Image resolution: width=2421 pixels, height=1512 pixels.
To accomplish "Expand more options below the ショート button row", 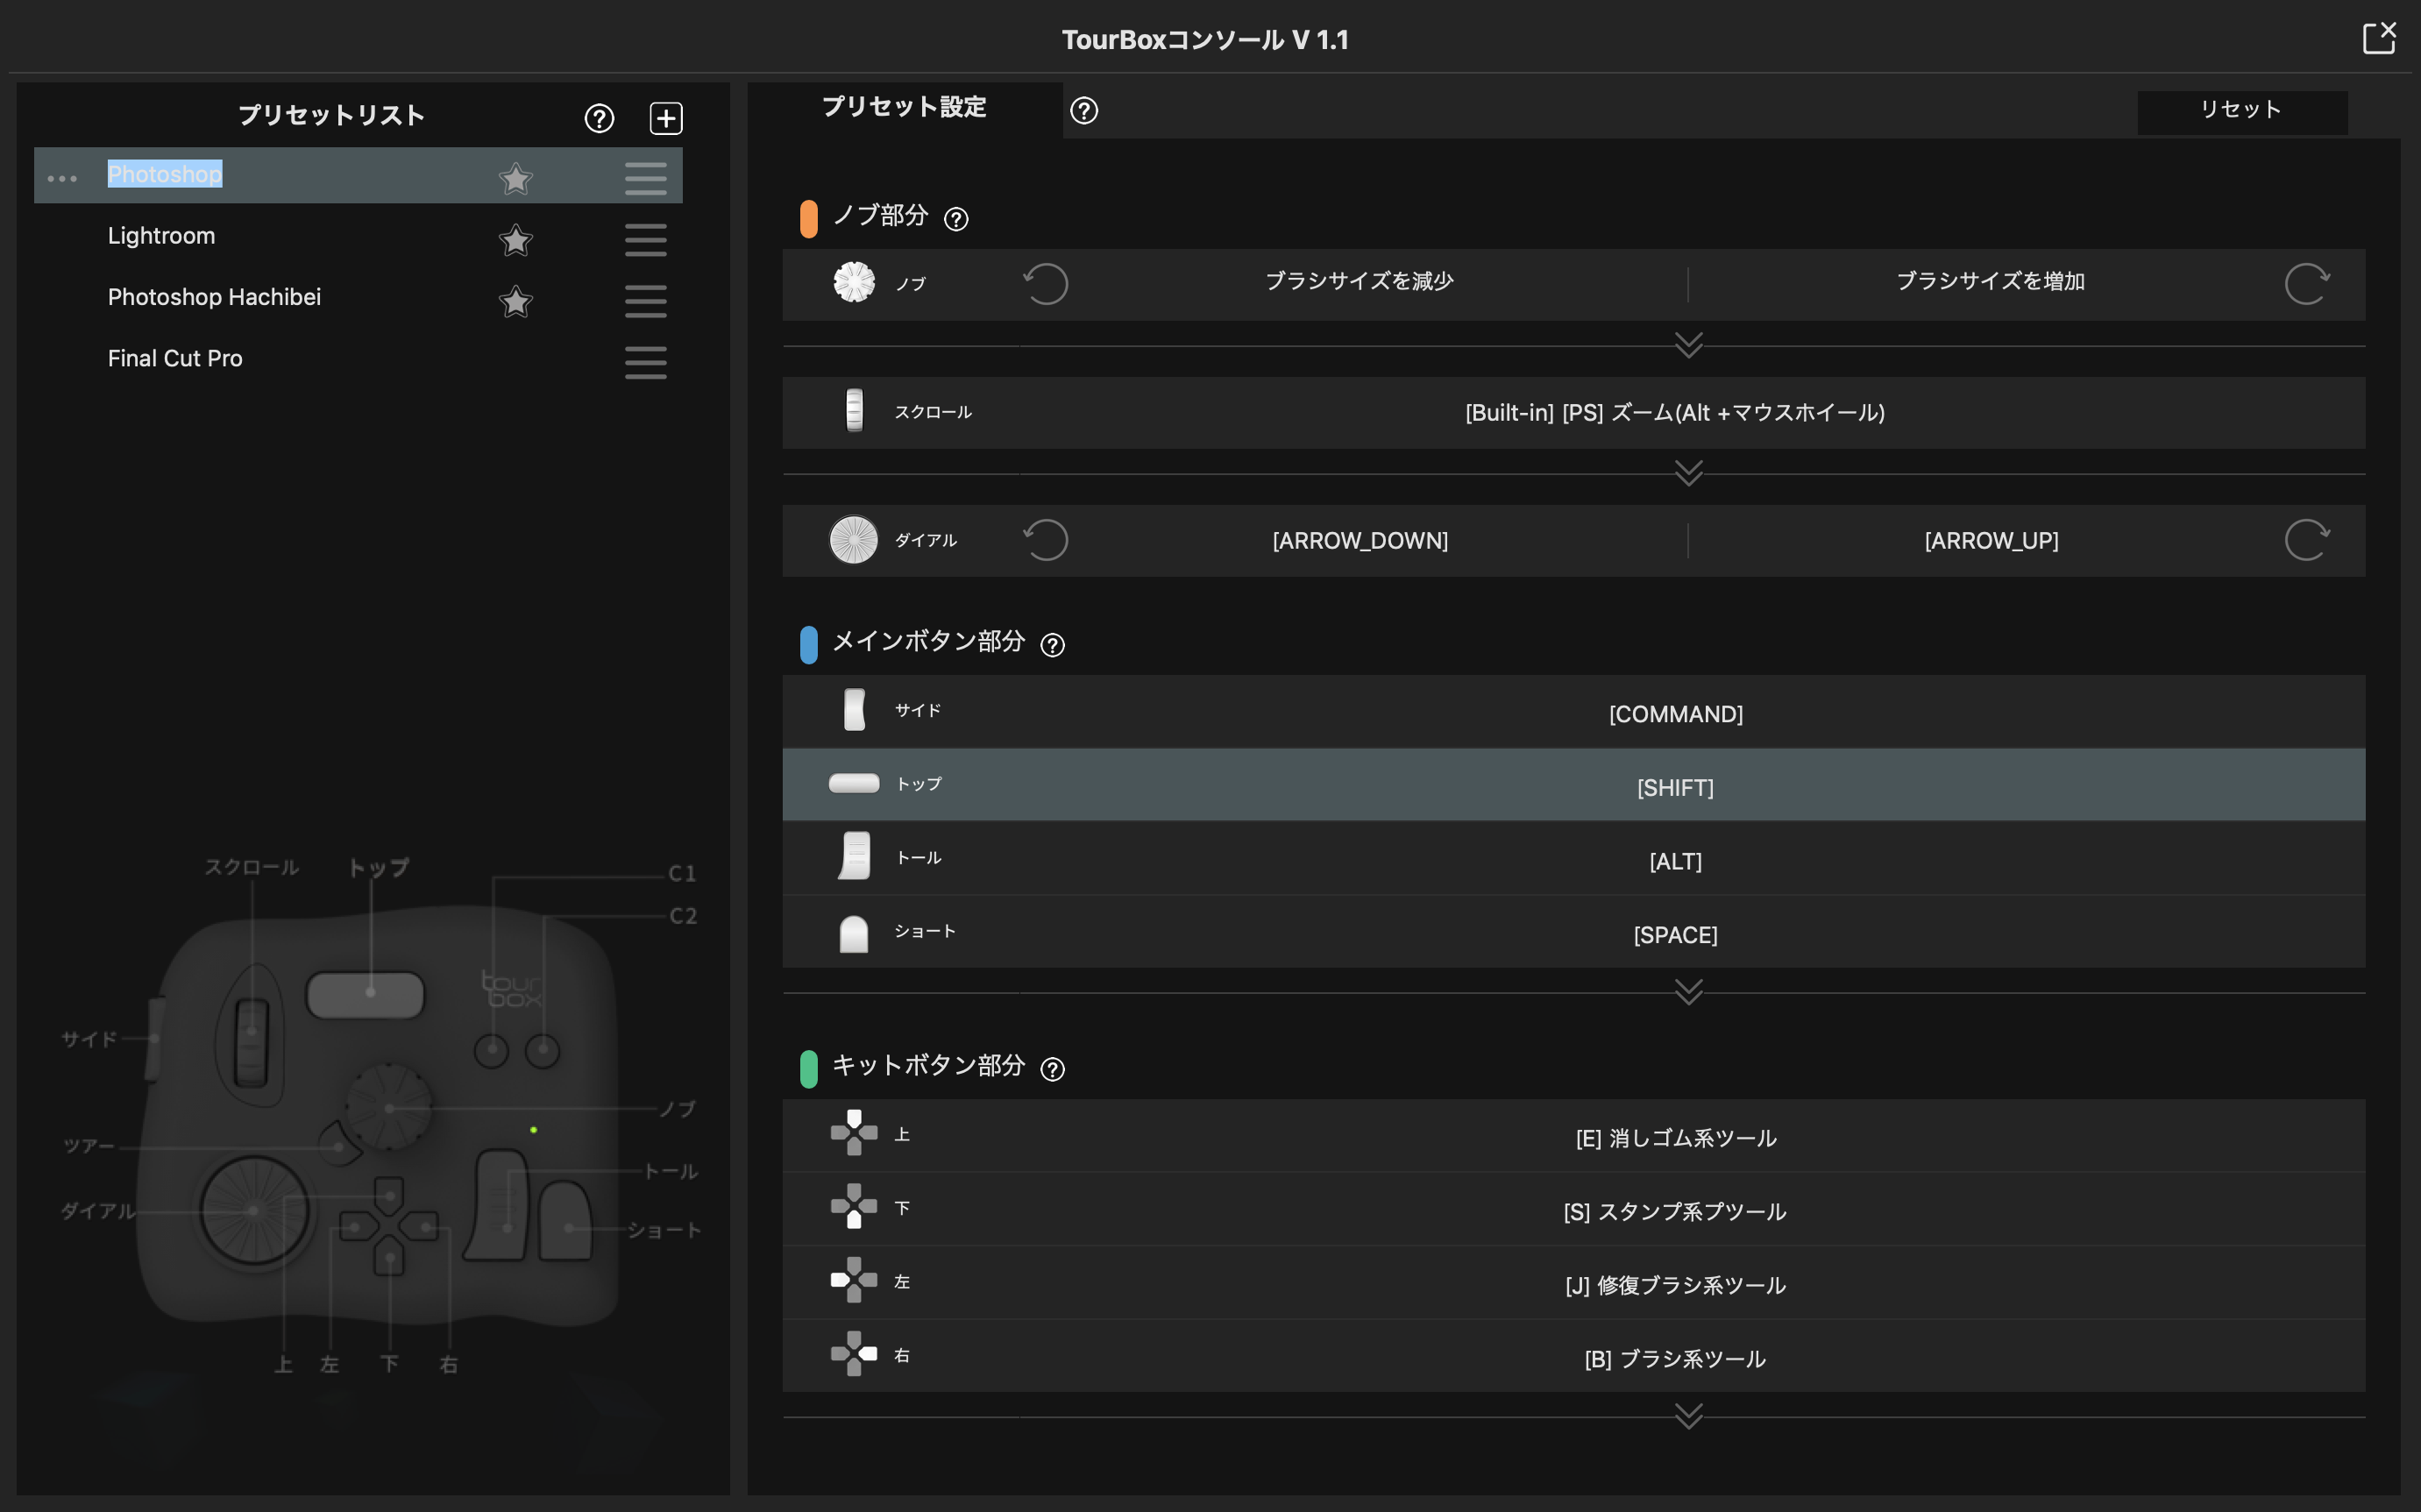I will point(1688,992).
